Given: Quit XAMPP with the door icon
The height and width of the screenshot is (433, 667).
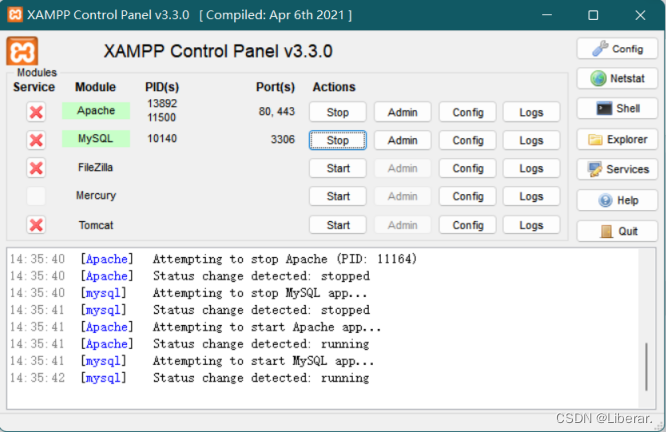Looking at the screenshot, I should click(617, 231).
